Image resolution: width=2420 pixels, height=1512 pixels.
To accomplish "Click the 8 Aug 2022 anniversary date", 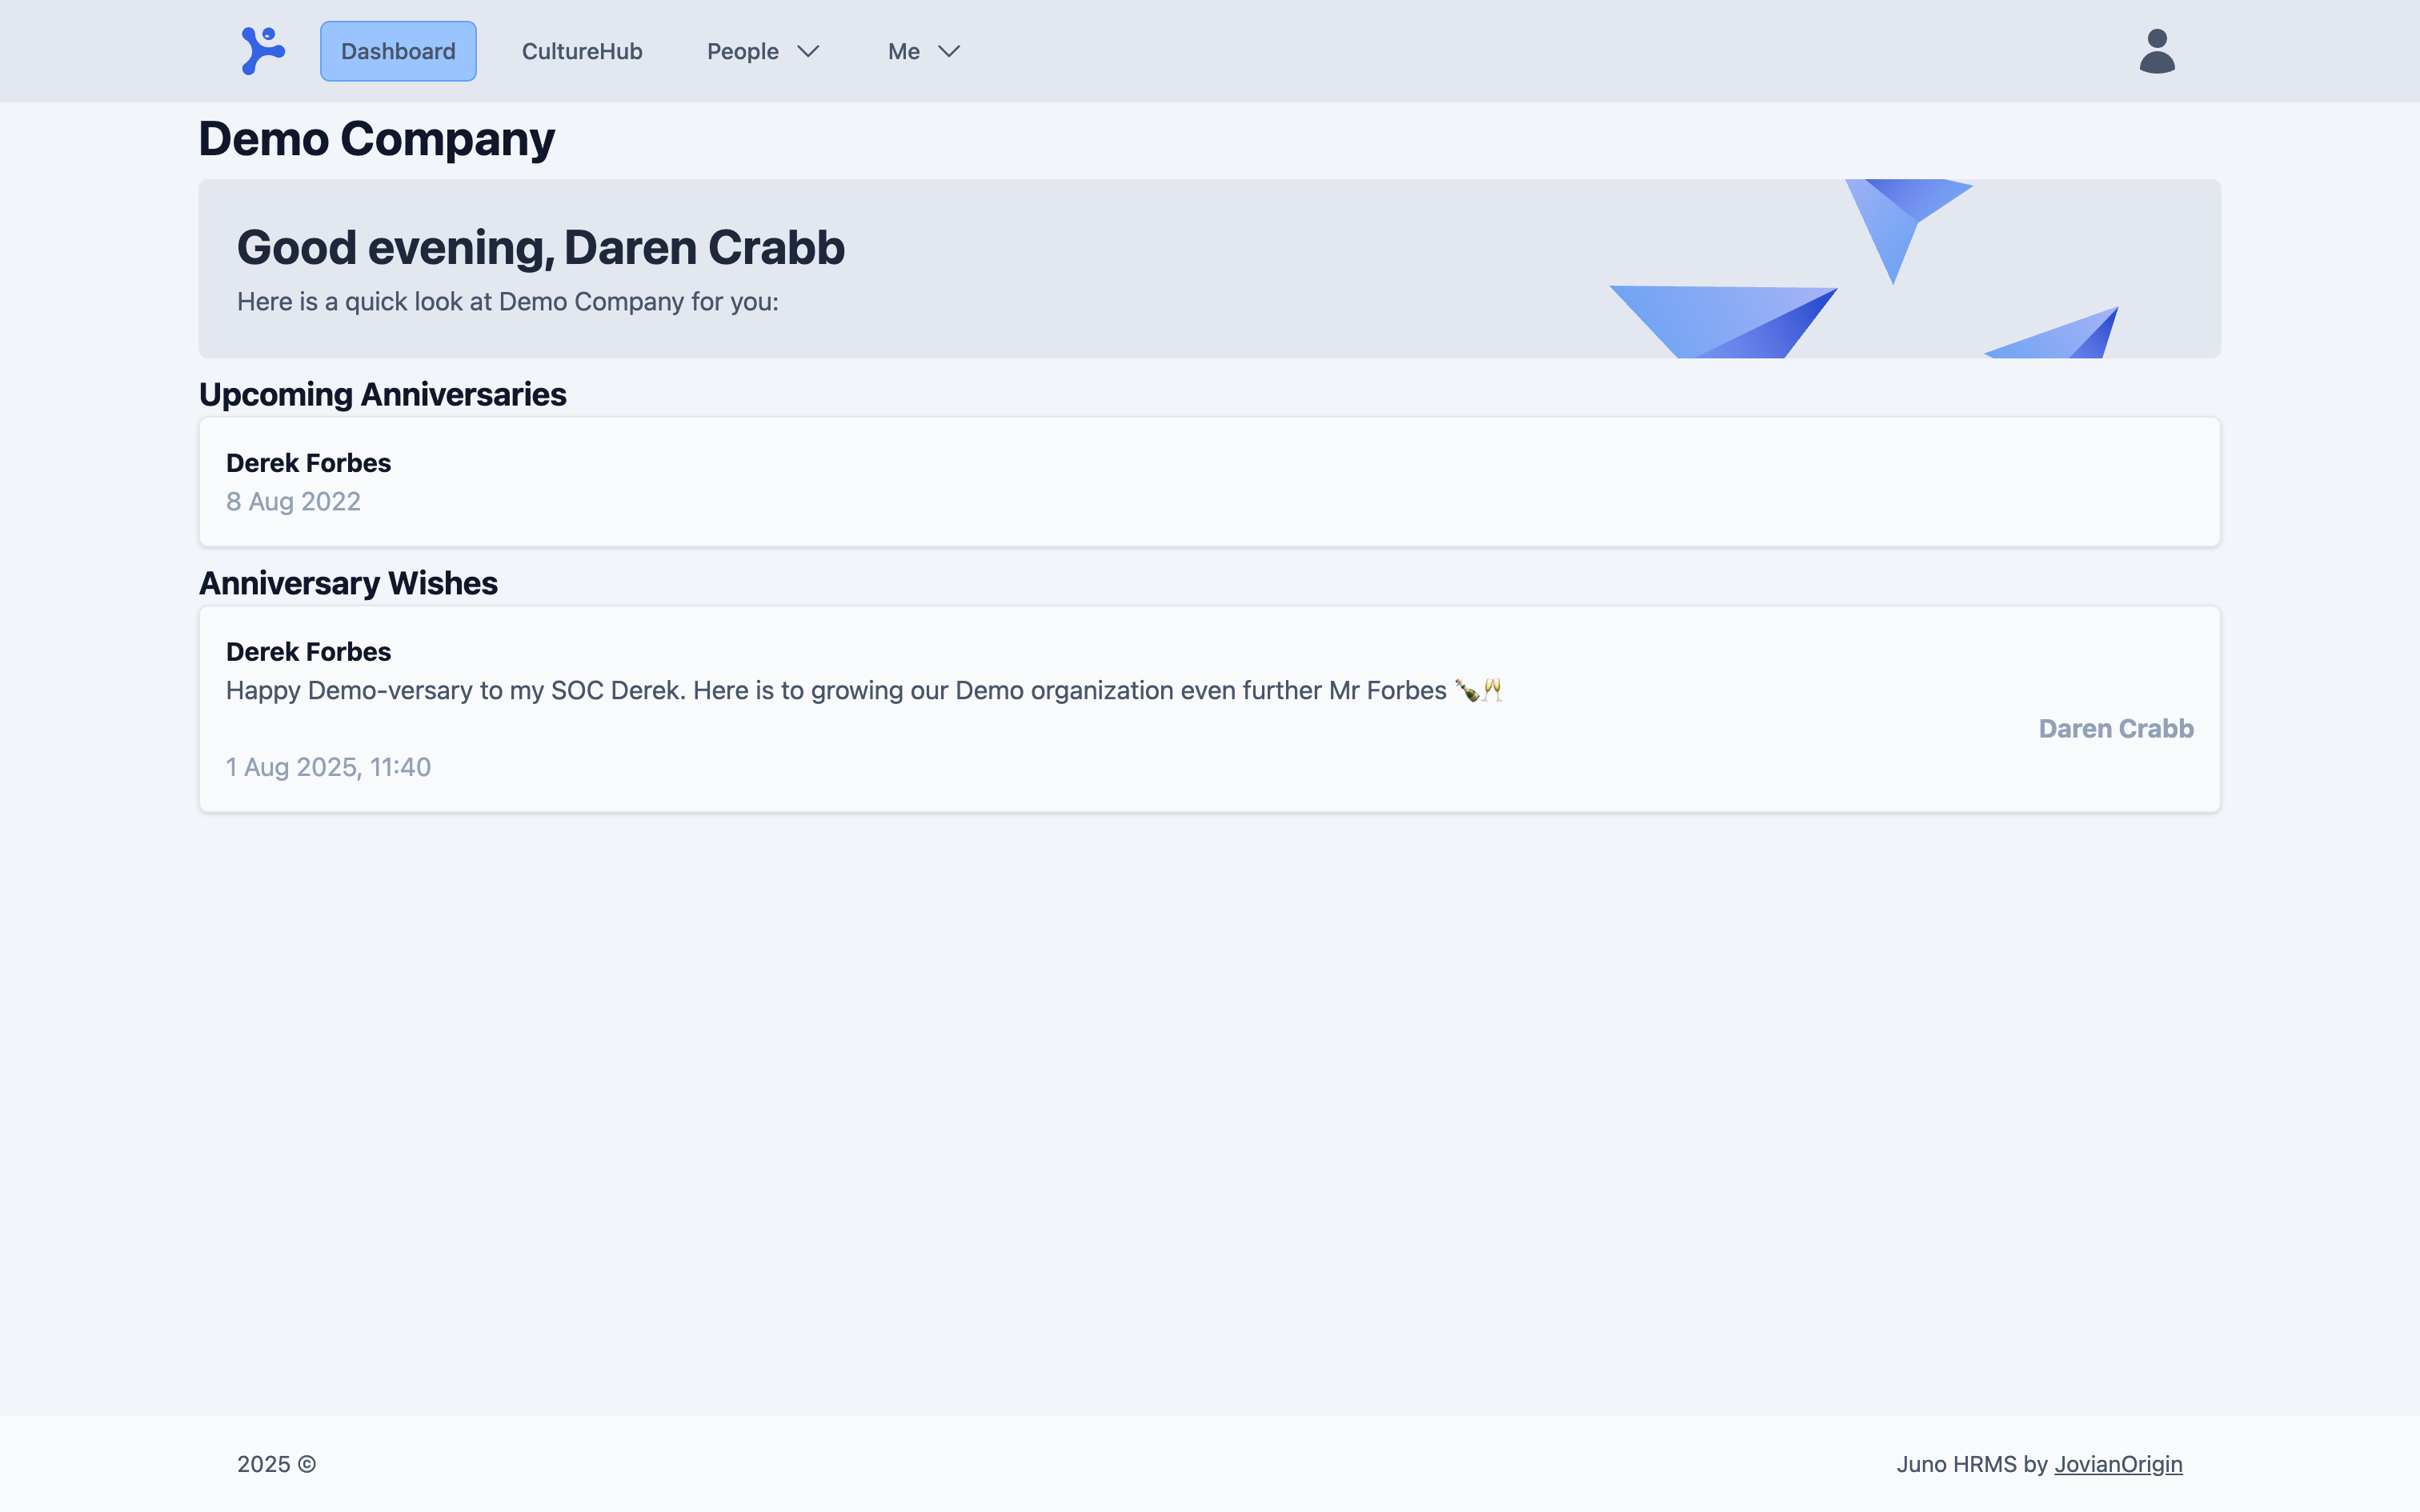I will coord(293,501).
